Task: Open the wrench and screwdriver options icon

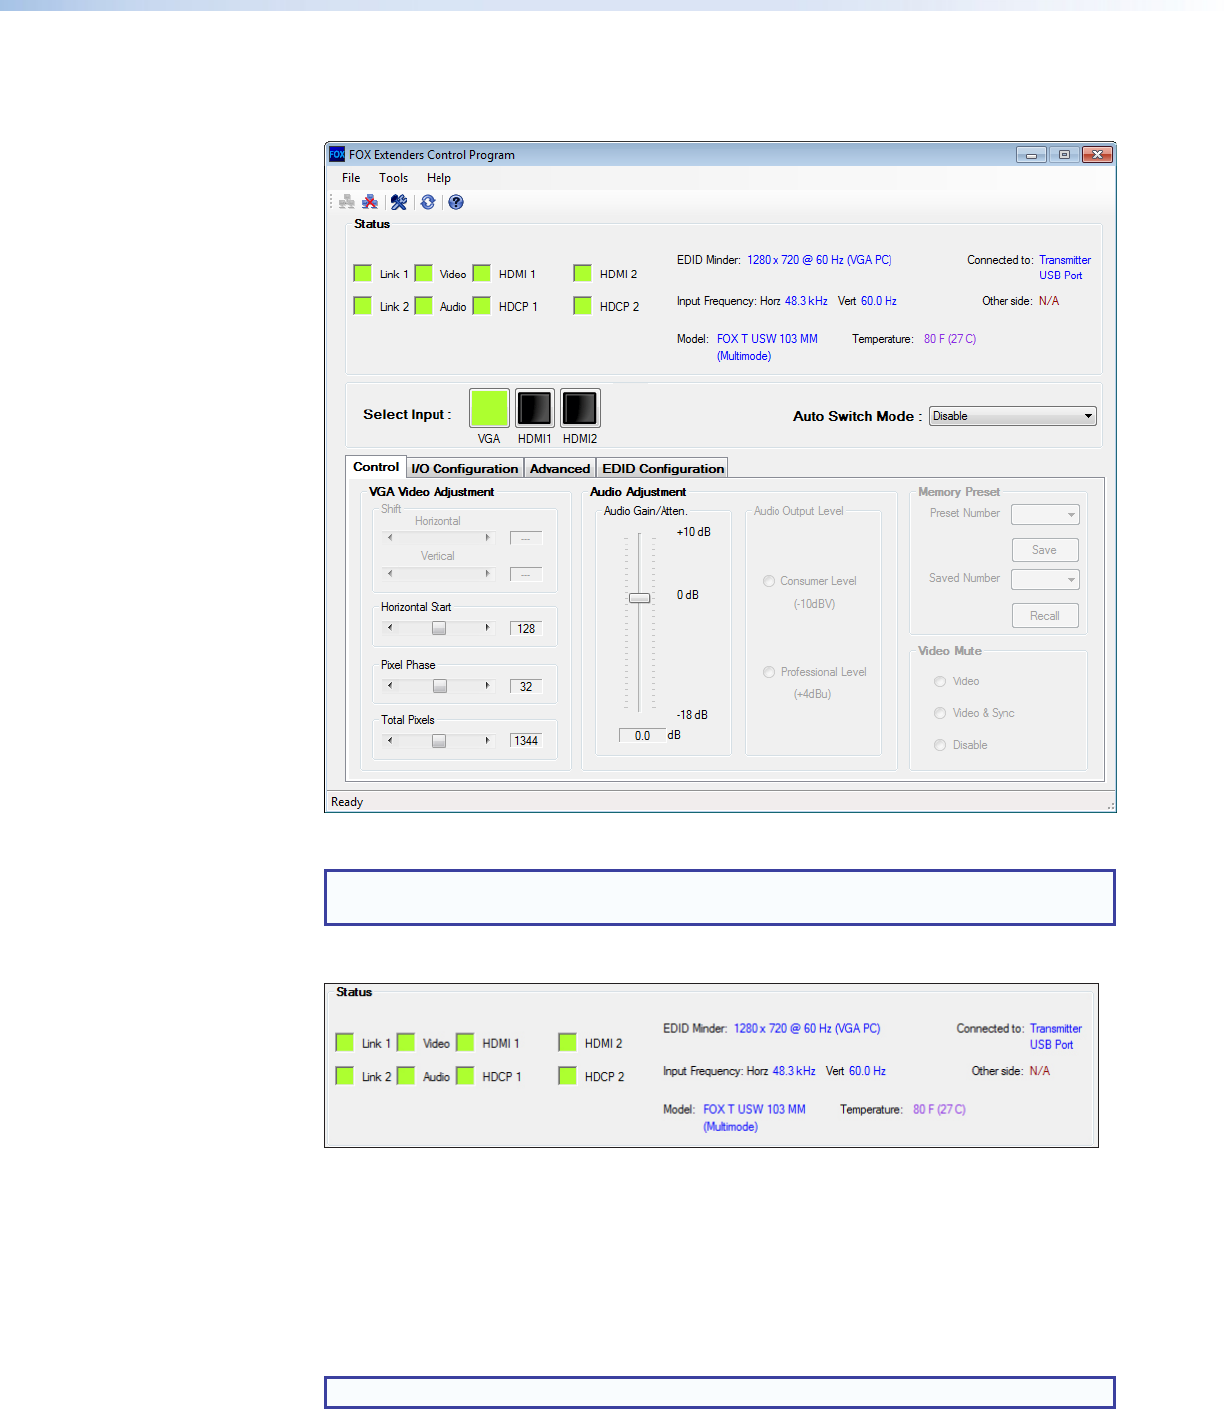Action: [x=399, y=202]
